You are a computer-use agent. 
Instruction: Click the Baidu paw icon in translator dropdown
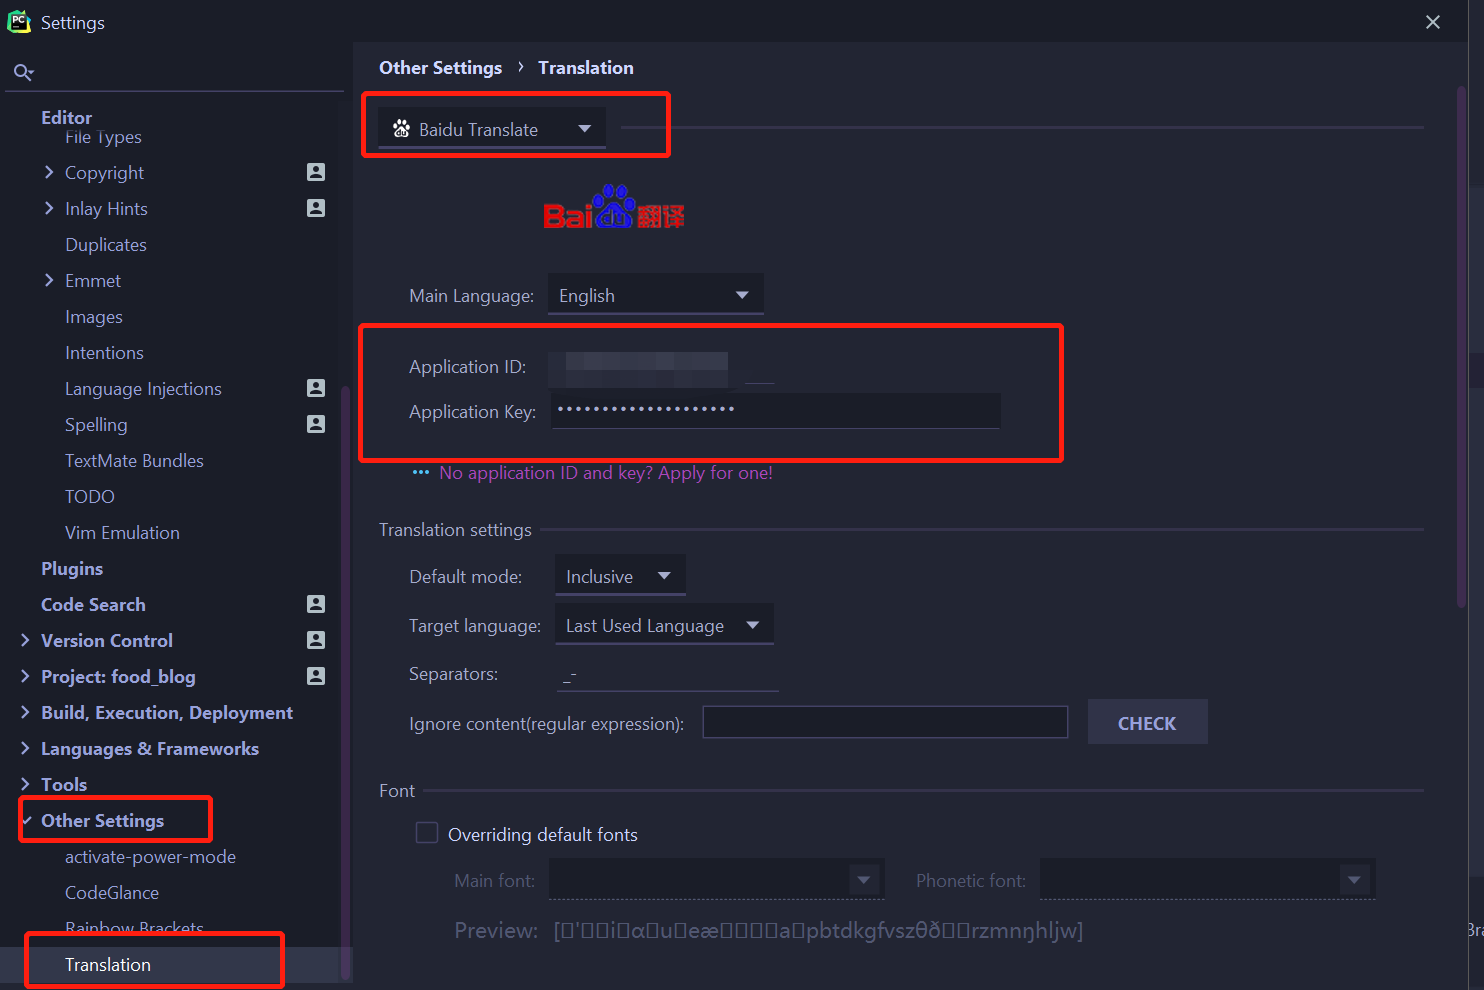(402, 128)
